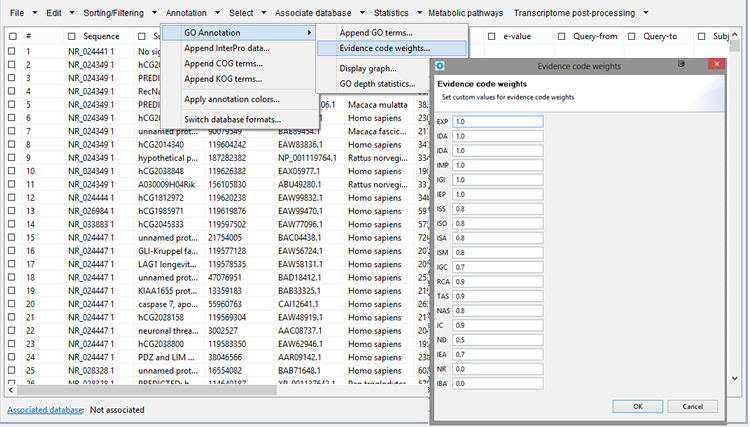Click Append InterPro data option

point(227,48)
